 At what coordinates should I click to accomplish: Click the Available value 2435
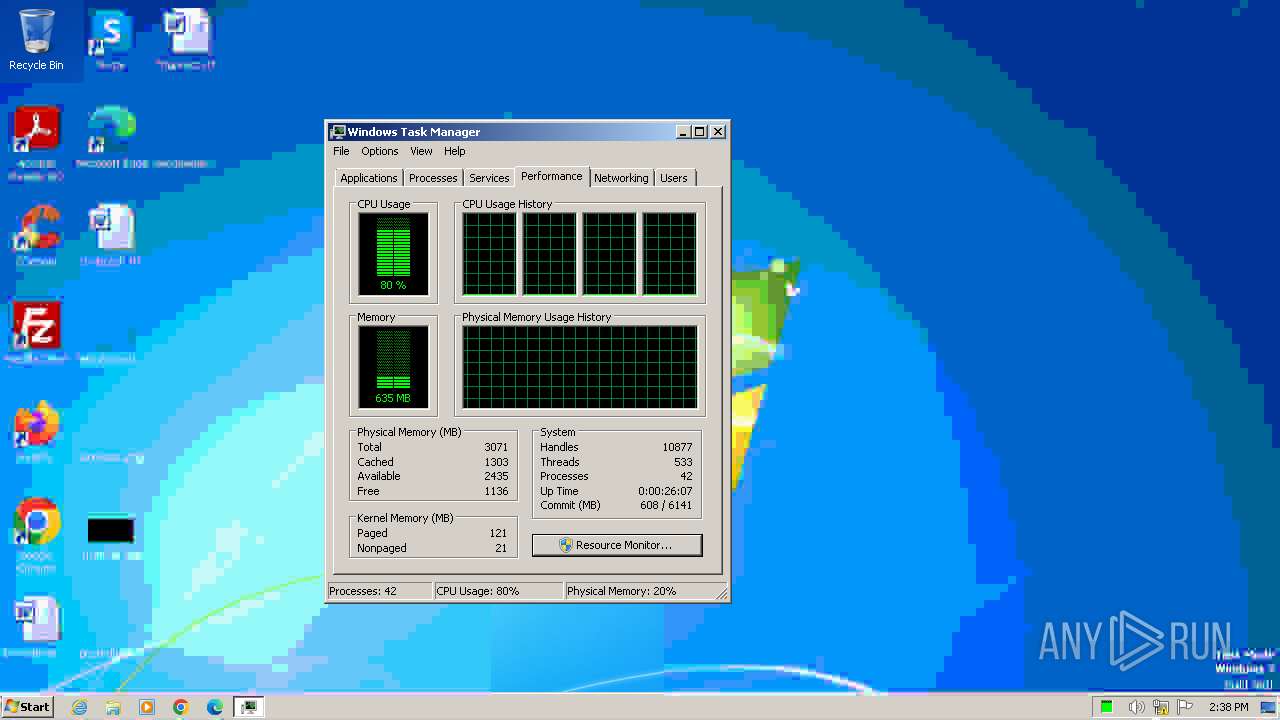pyautogui.click(x=496, y=476)
